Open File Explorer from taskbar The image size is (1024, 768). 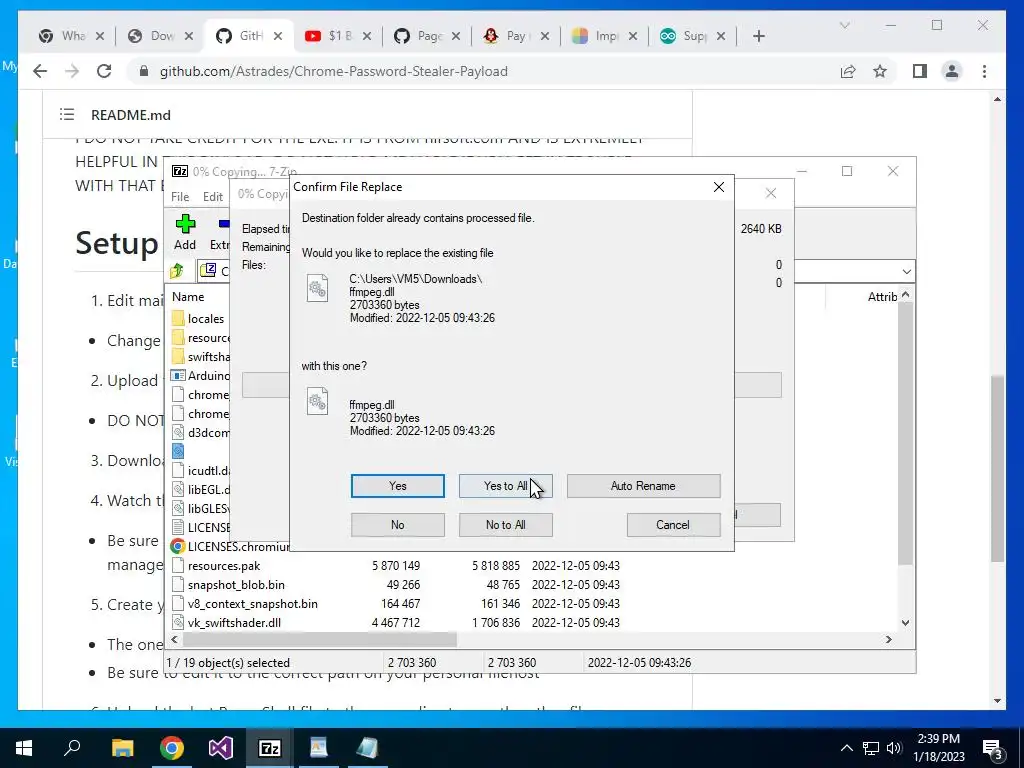(x=122, y=748)
